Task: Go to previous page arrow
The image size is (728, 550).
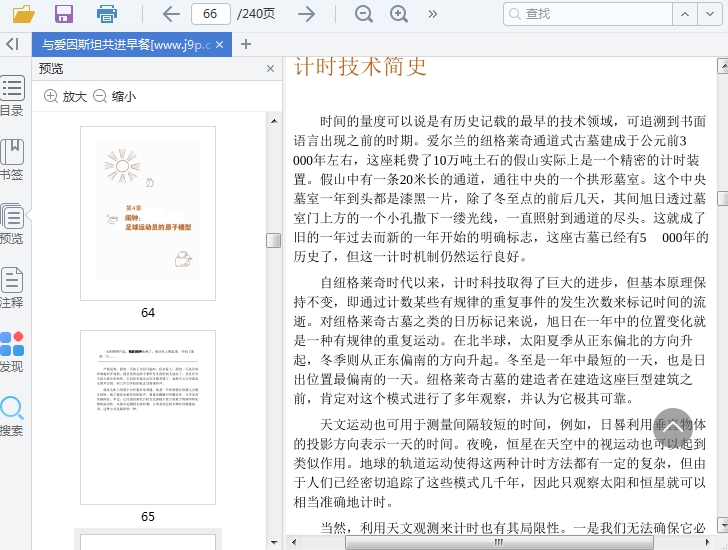Action: pos(171,14)
